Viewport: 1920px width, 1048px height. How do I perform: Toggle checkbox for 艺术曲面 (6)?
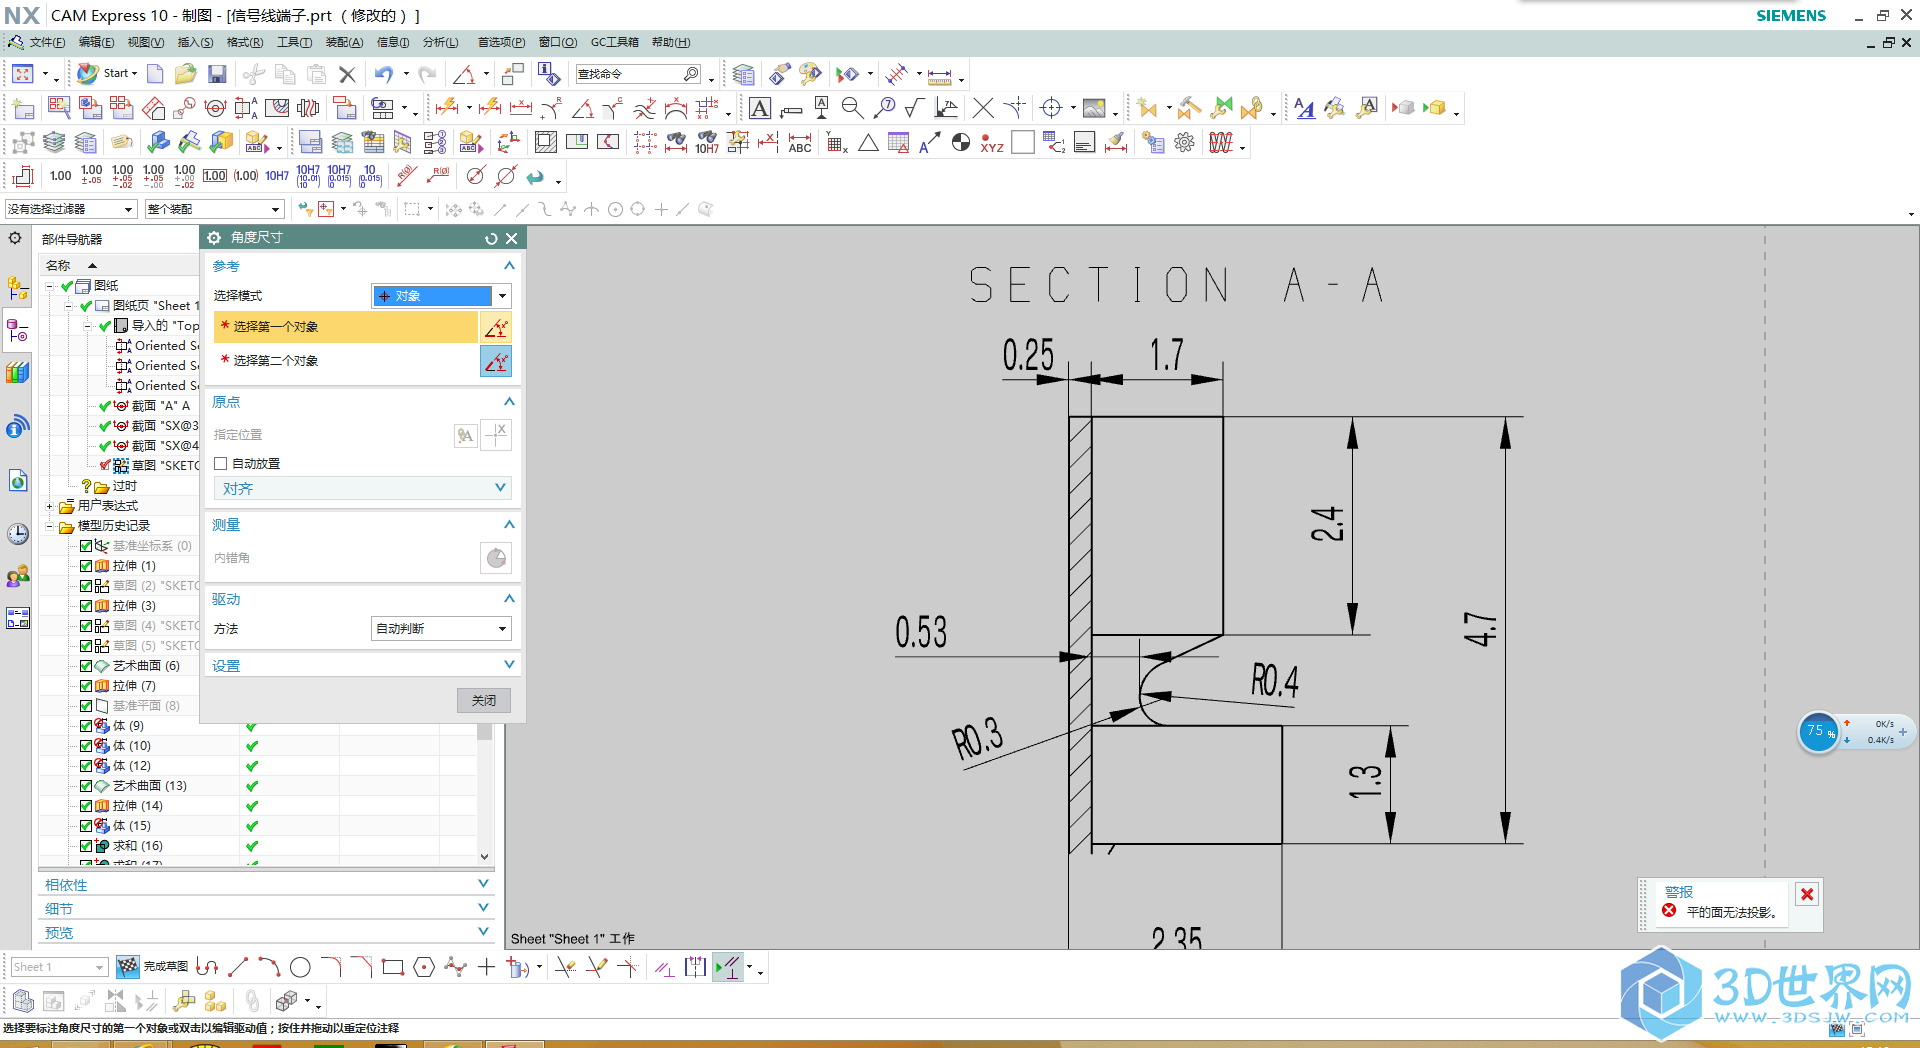pyautogui.click(x=86, y=666)
